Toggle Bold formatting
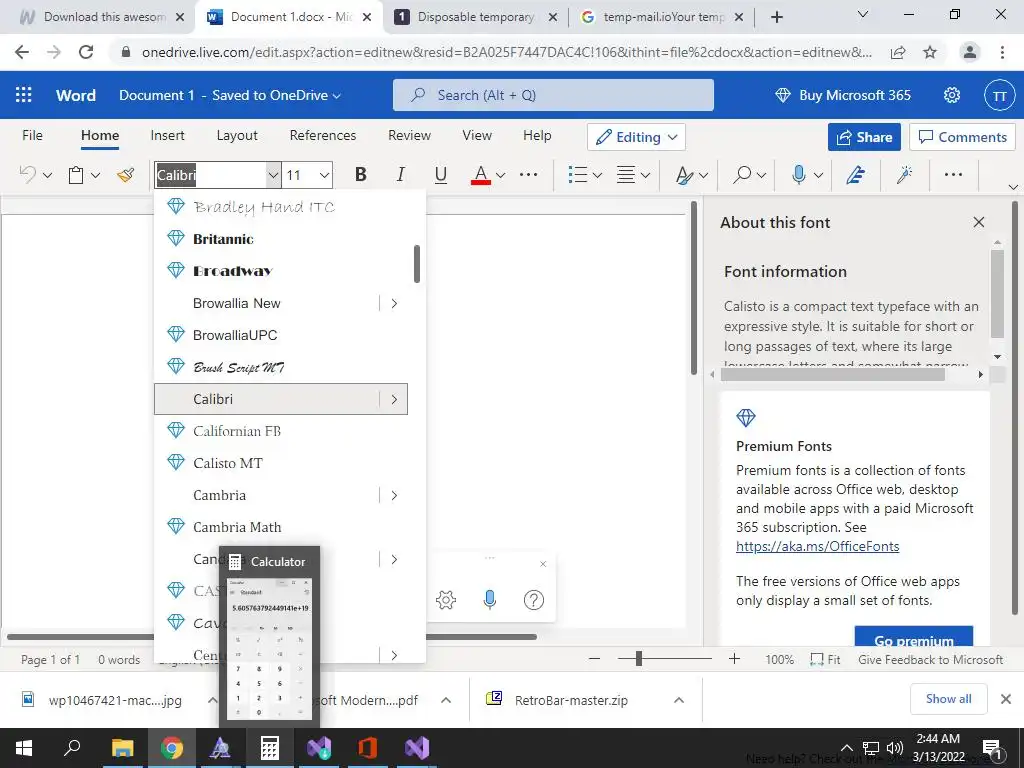This screenshot has height=768, width=1024. pos(360,174)
